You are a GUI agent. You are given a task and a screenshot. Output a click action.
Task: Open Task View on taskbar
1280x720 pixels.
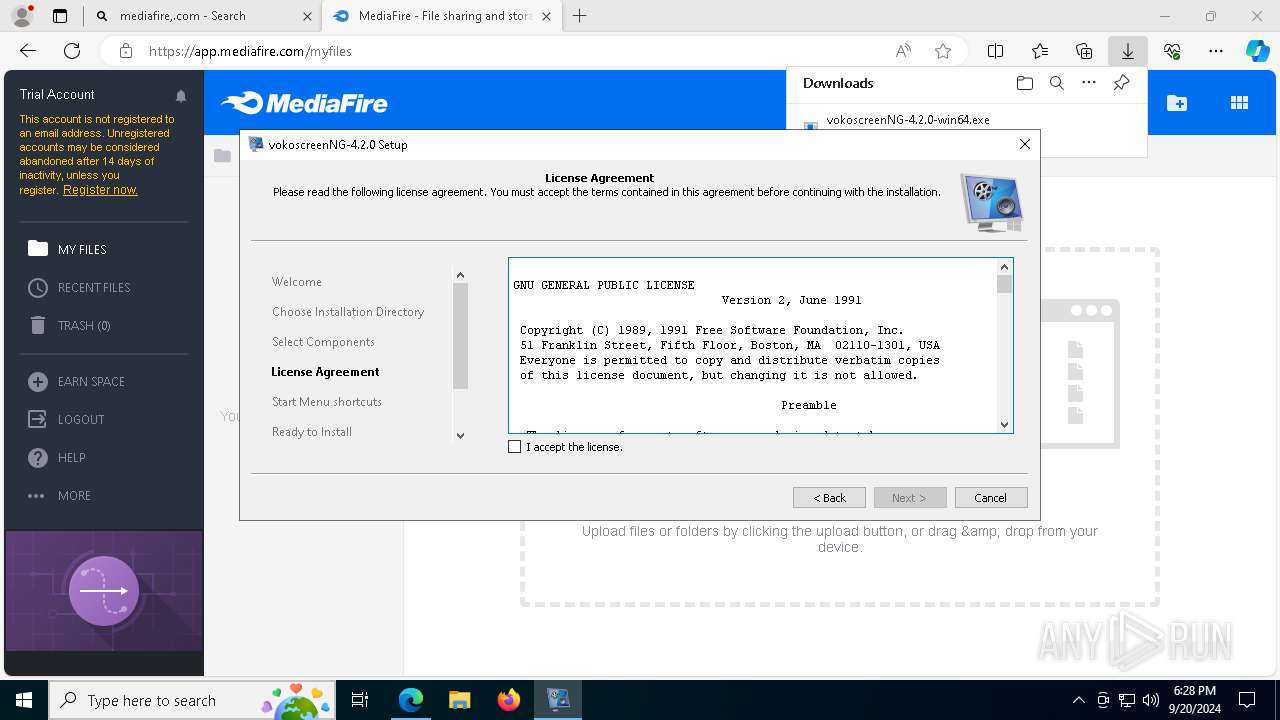pos(360,700)
